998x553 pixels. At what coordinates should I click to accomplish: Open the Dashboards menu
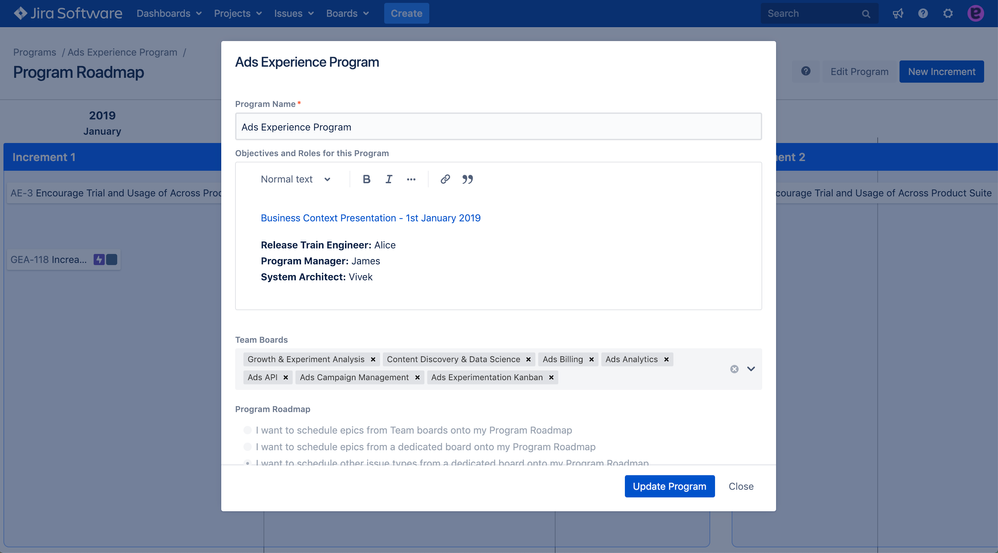pyautogui.click(x=169, y=13)
